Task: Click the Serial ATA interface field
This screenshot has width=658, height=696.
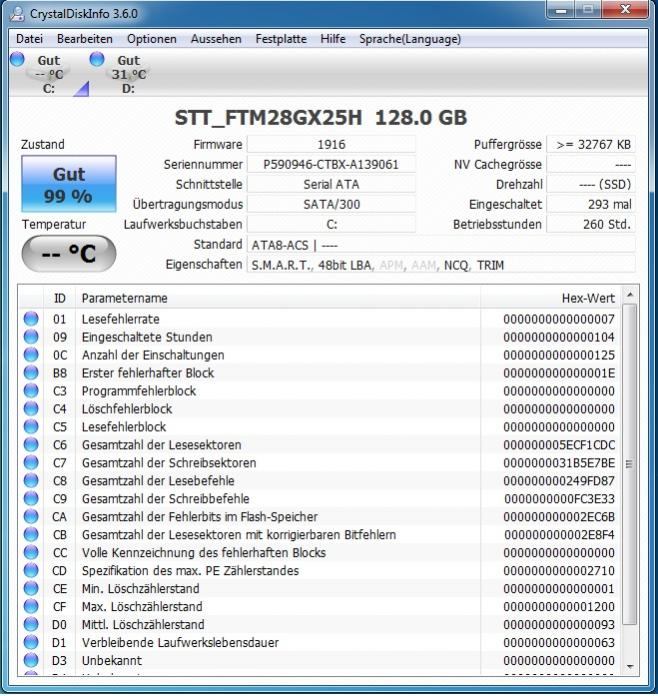Action: click(331, 185)
